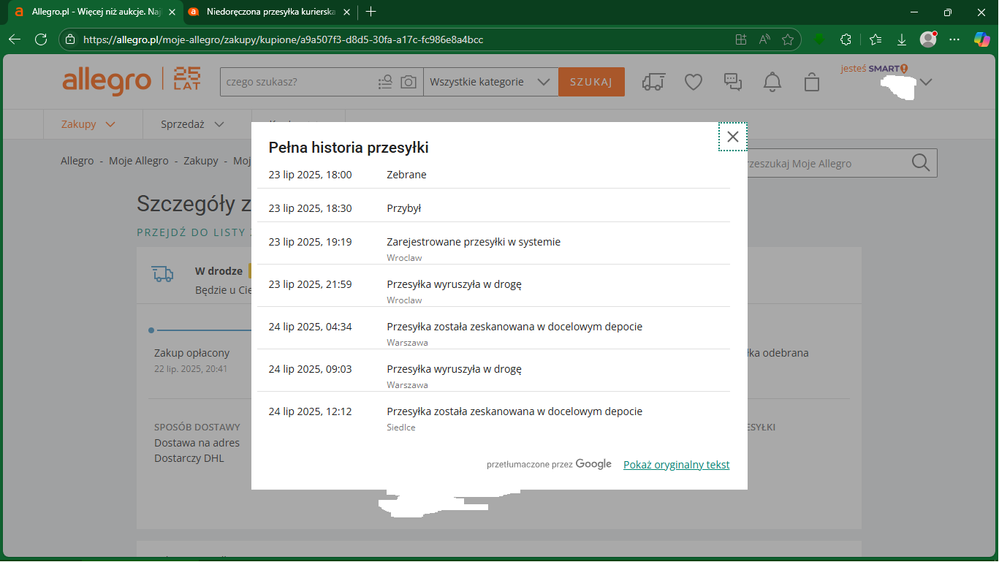Click the SZUKAJ search button
The height and width of the screenshot is (562, 999).
tap(591, 82)
